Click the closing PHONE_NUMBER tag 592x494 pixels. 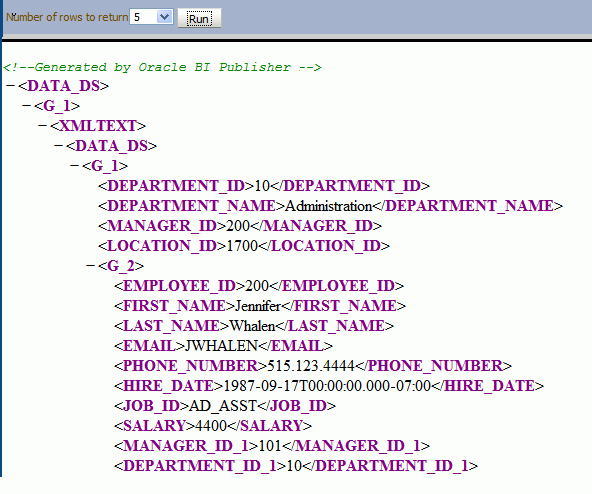pyautogui.click(x=433, y=366)
